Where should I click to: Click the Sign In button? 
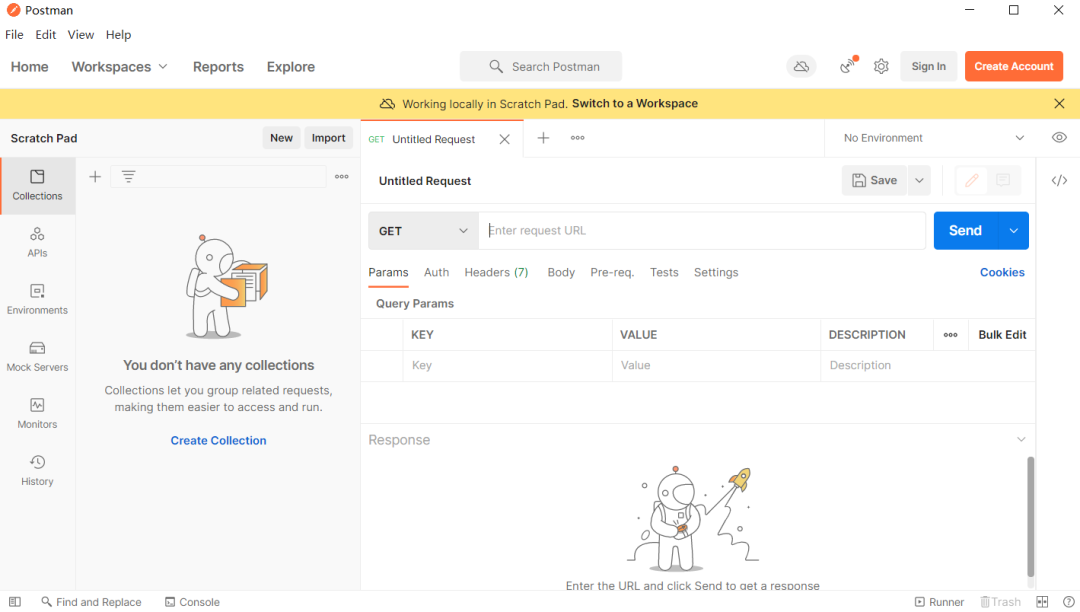(x=928, y=66)
